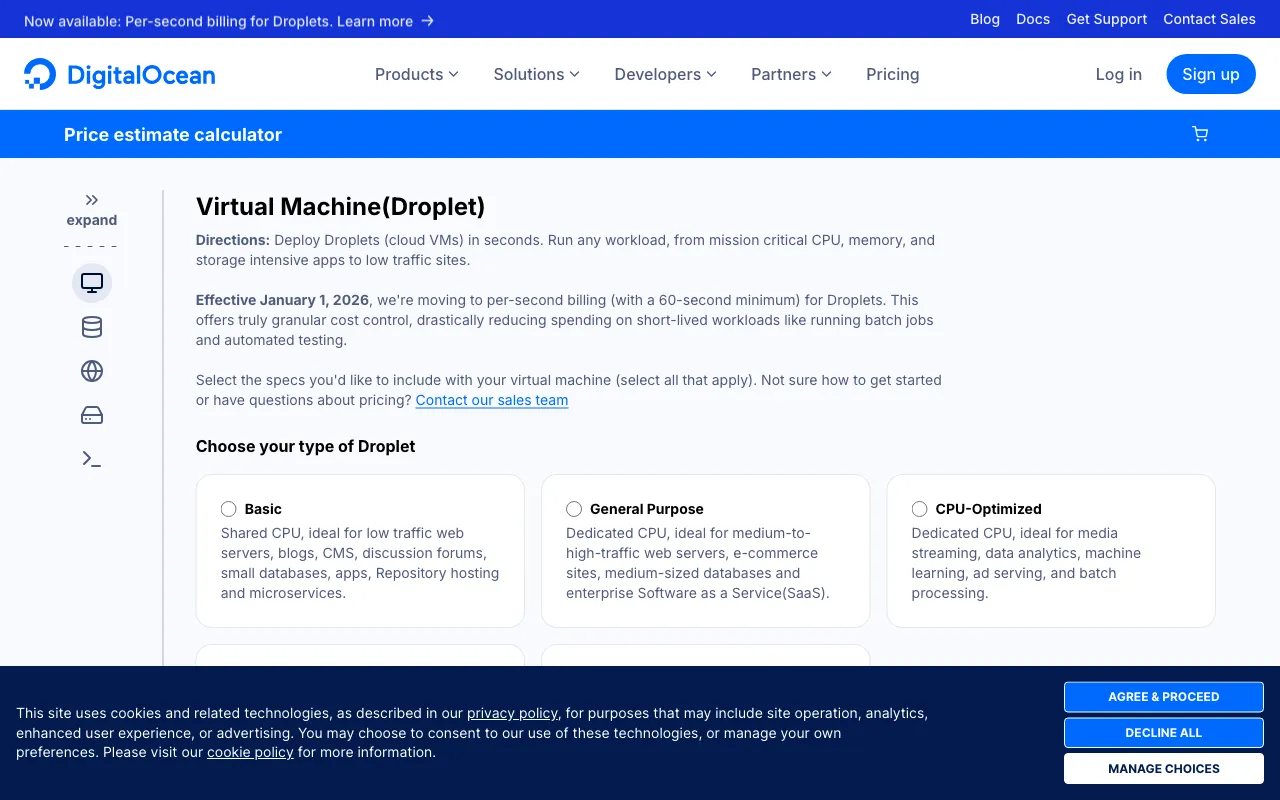
Task: Open the privacy policy link
Action: pyautogui.click(x=512, y=713)
